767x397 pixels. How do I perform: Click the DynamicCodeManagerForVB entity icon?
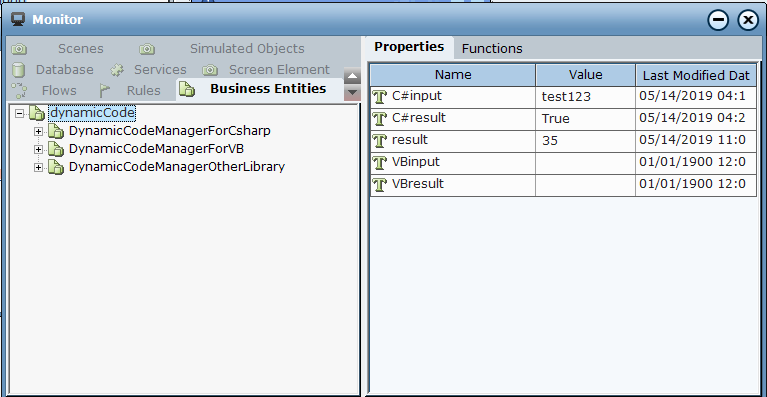pyautogui.click(x=56, y=149)
